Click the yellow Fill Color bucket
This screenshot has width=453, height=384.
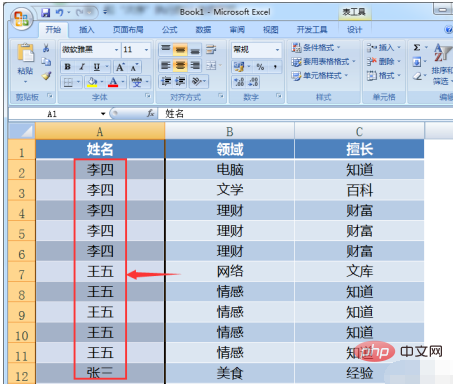point(92,82)
